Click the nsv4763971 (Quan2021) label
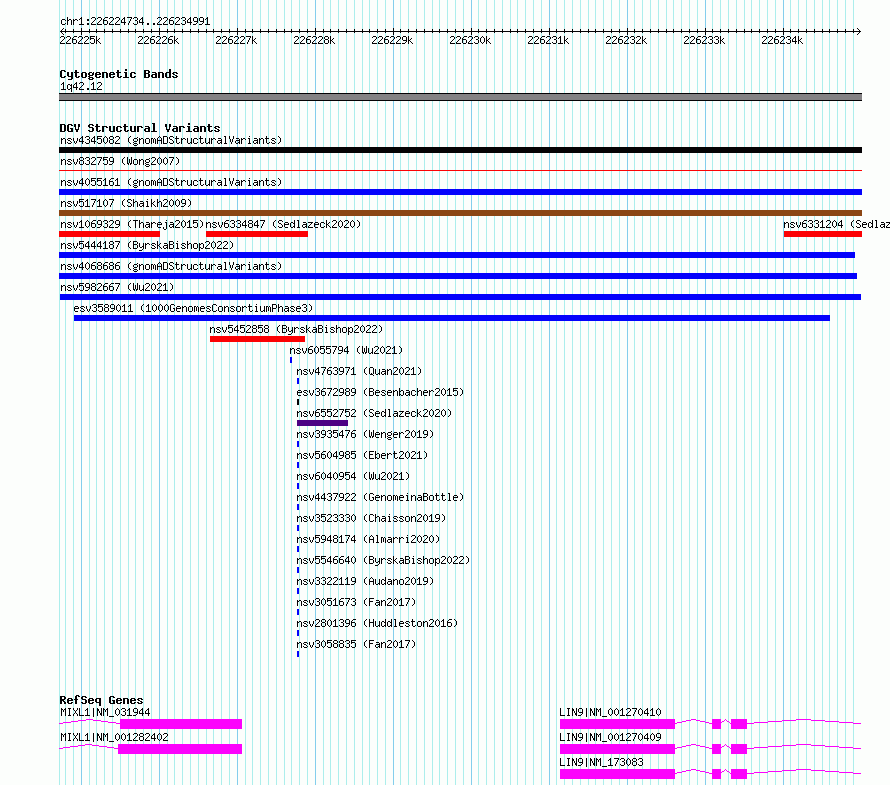The height and width of the screenshot is (785, 890). point(359,371)
